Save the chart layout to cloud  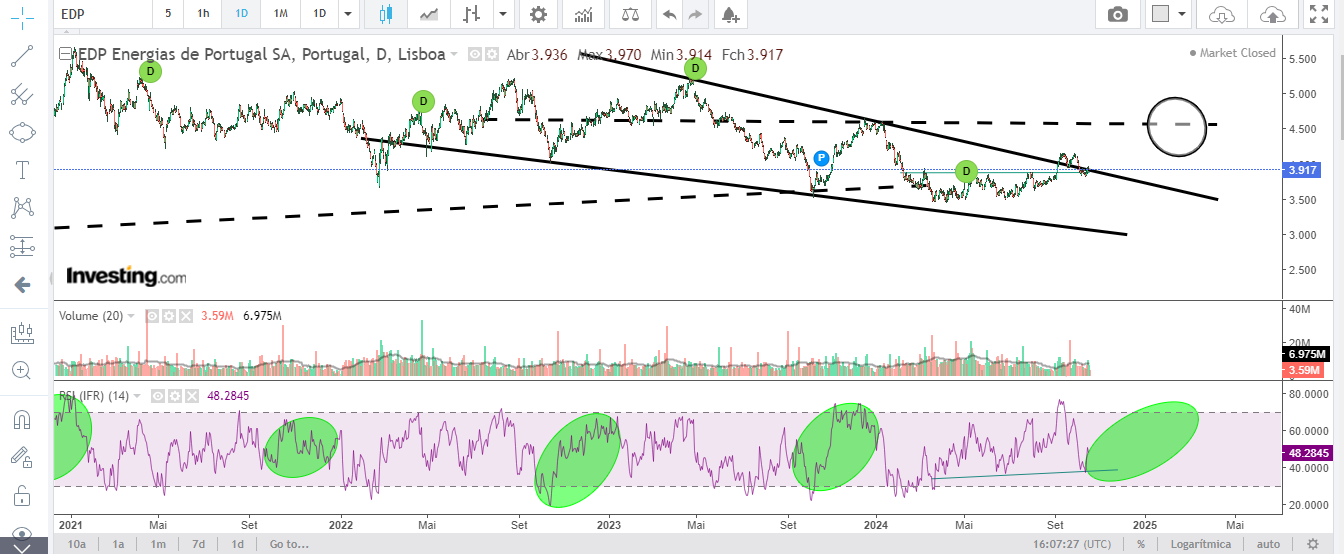[1273, 14]
